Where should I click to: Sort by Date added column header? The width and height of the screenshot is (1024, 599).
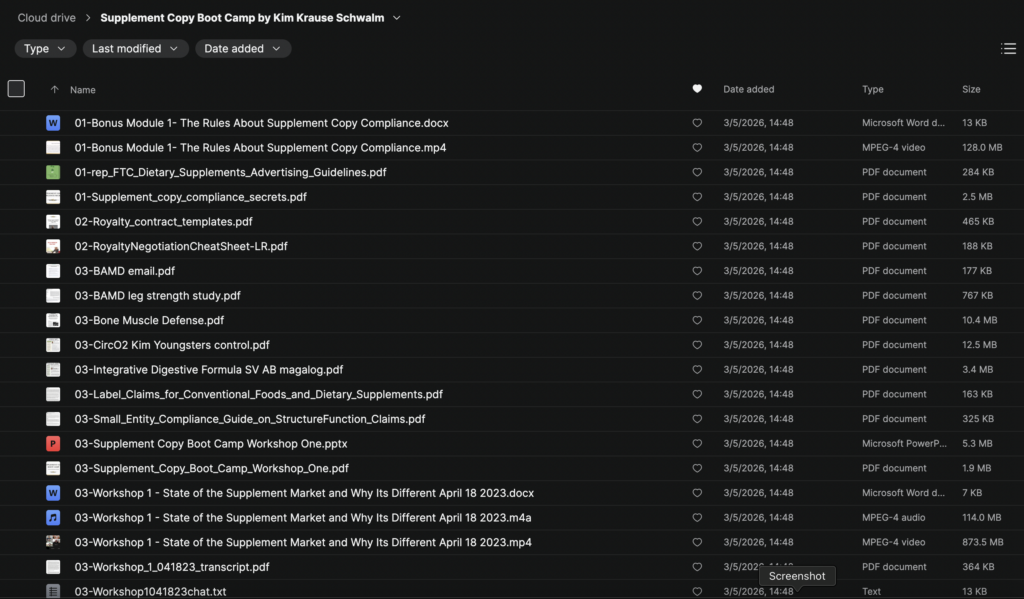tap(748, 89)
